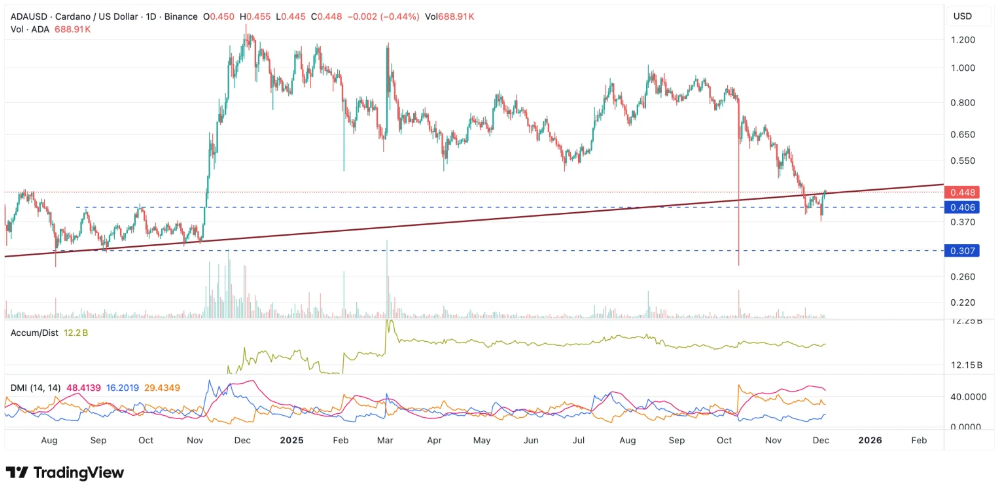Select the dashed horizontal line at 0.307
Screen dimensions: 1002x489
point(500,250)
